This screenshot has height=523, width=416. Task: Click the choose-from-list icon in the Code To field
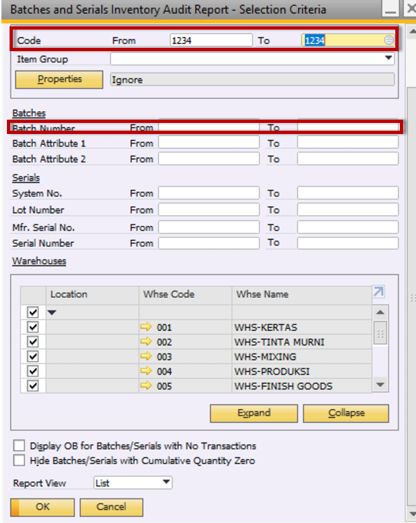[389, 40]
